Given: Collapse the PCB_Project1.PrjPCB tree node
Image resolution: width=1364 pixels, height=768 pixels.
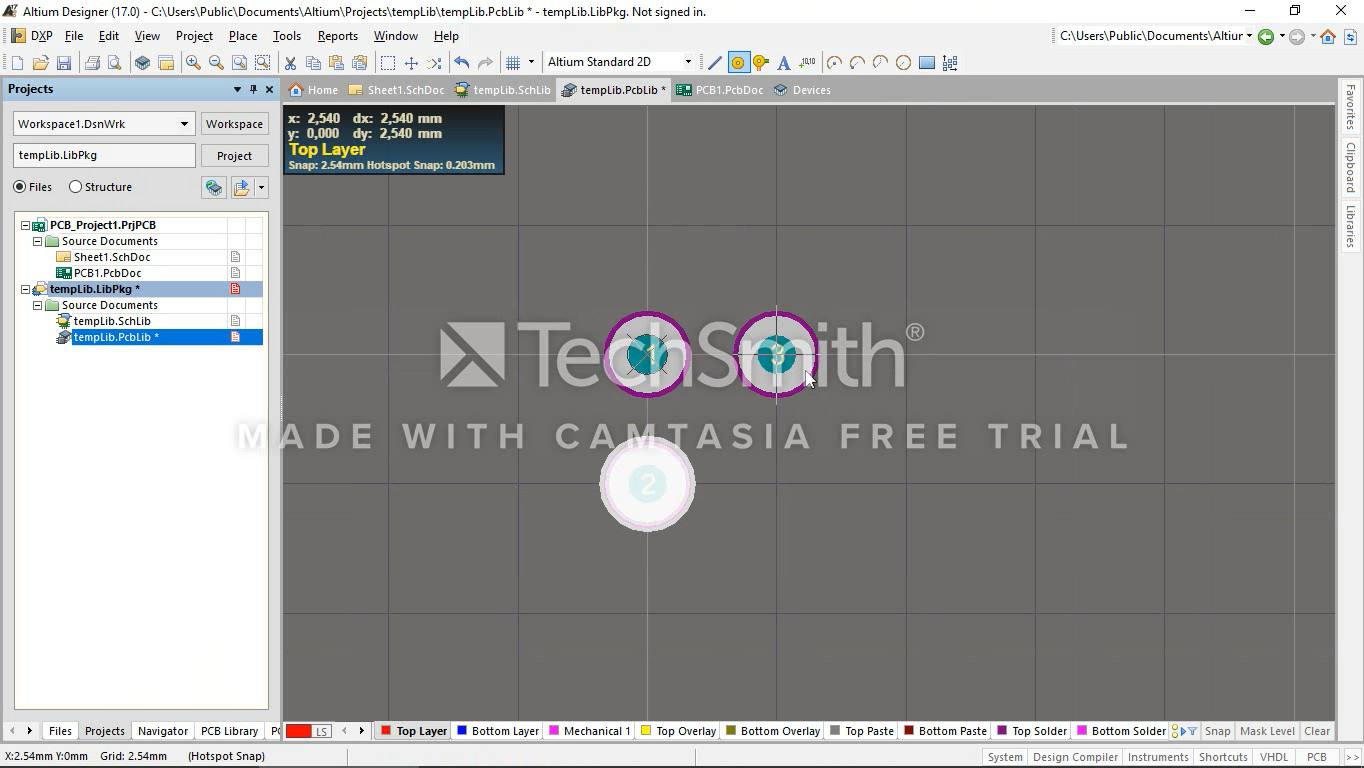Looking at the screenshot, I should click(26, 225).
